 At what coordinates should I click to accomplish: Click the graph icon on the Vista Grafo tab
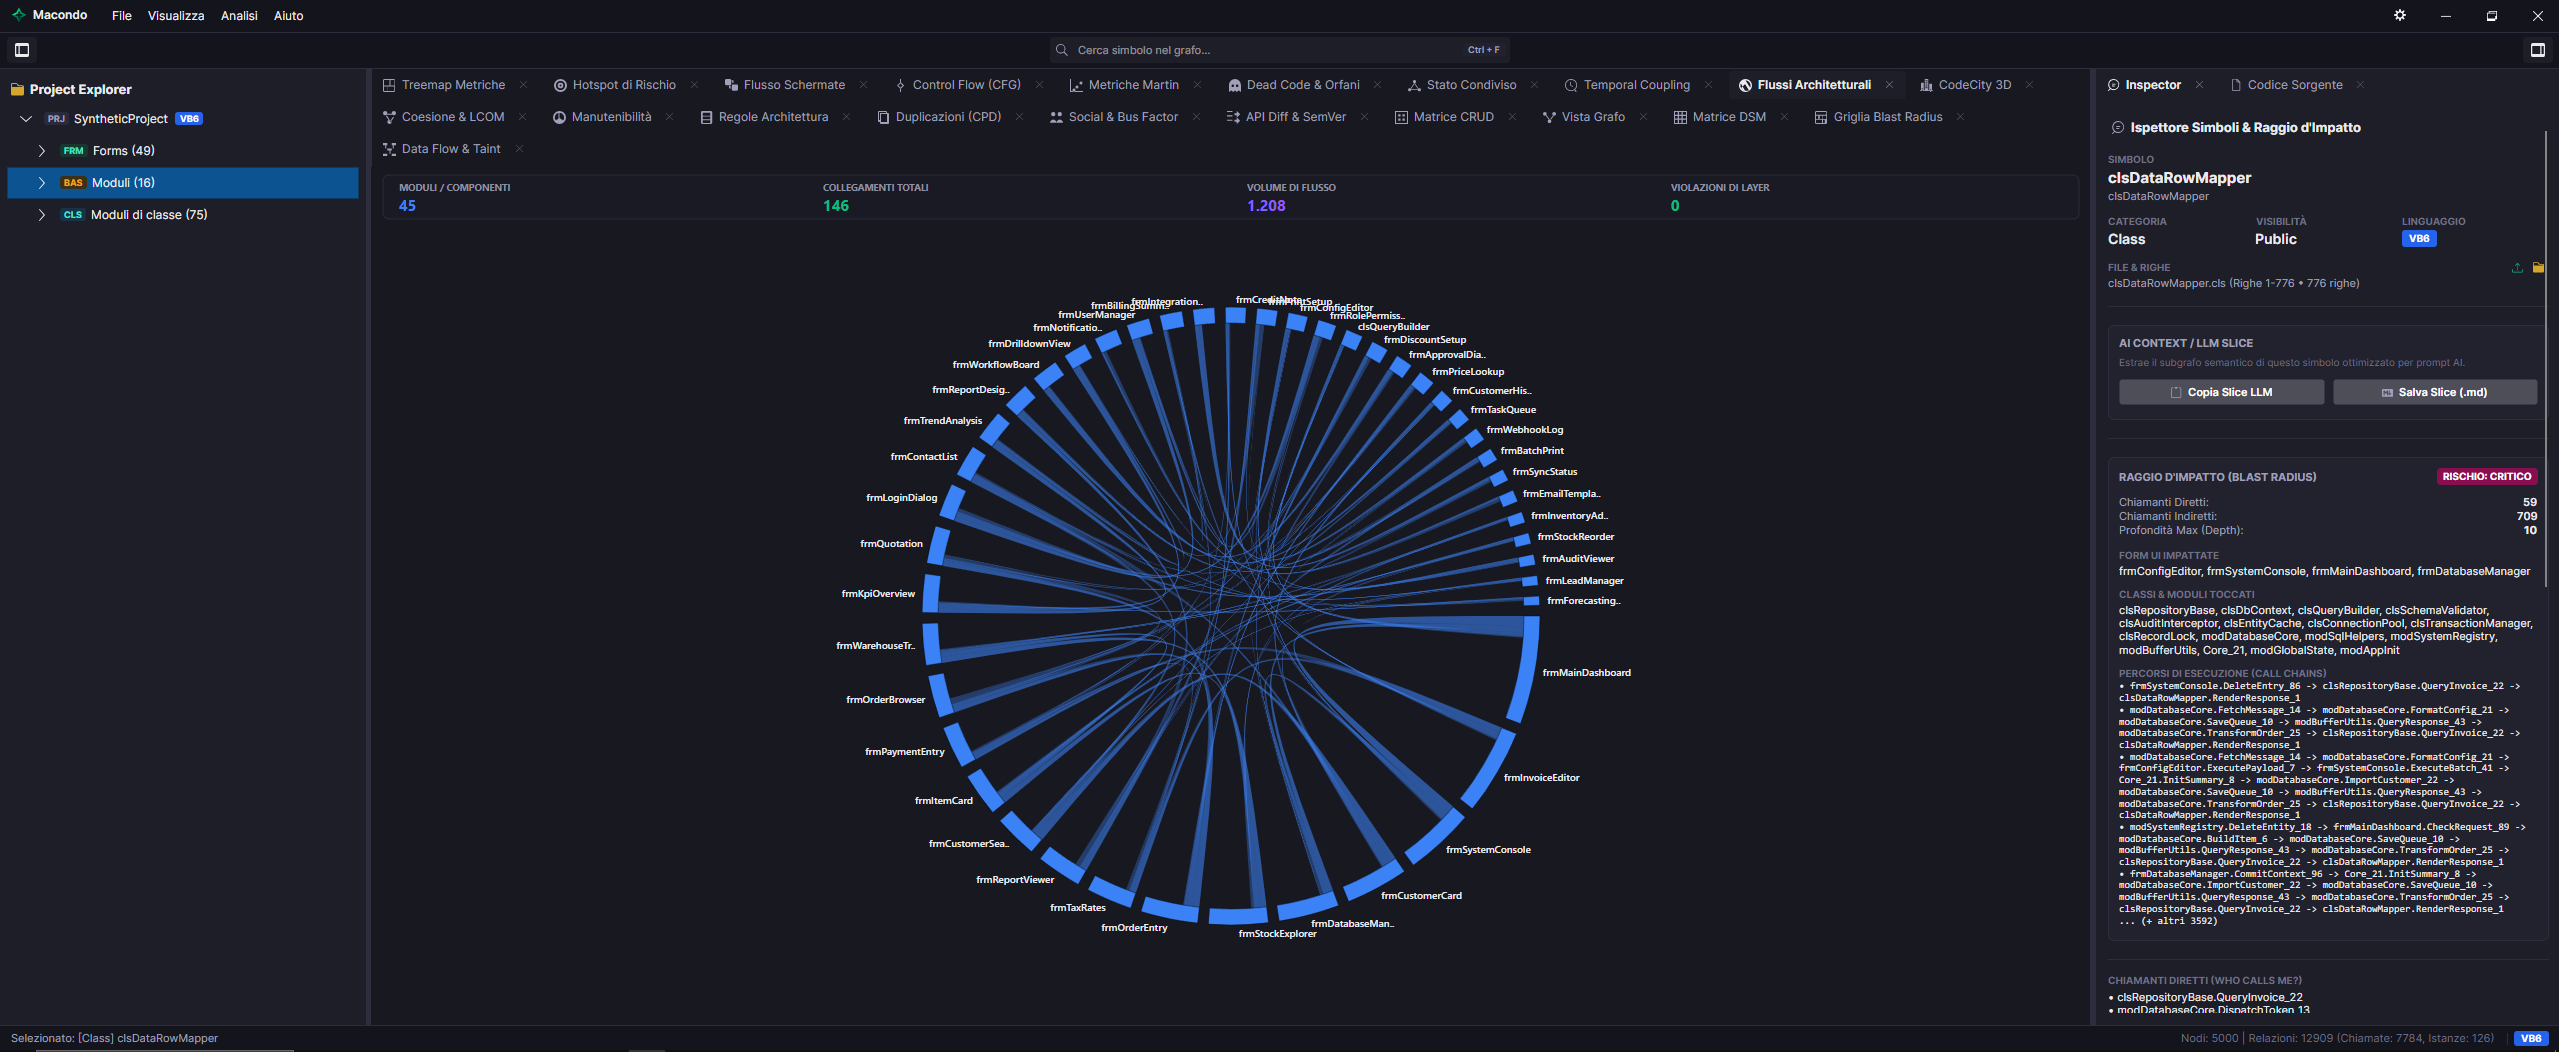pos(1549,118)
